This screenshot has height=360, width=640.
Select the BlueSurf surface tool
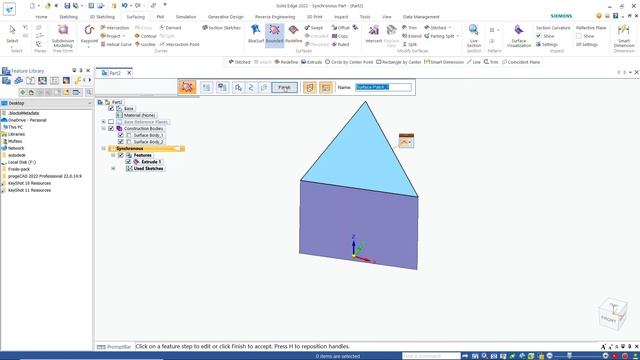pos(256,33)
